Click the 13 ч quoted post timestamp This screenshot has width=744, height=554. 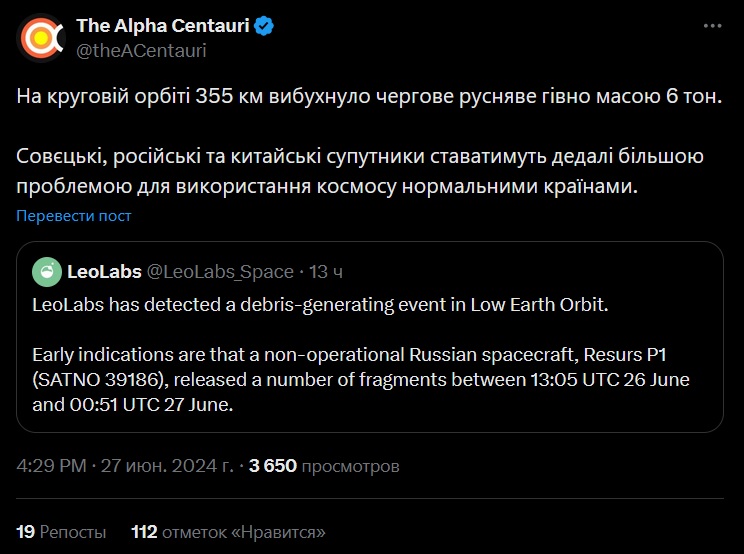pos(327,272)
